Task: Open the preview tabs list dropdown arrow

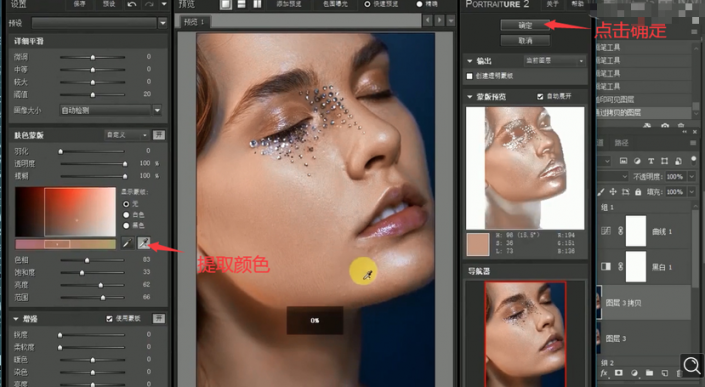Action: [x=451, y=20]
